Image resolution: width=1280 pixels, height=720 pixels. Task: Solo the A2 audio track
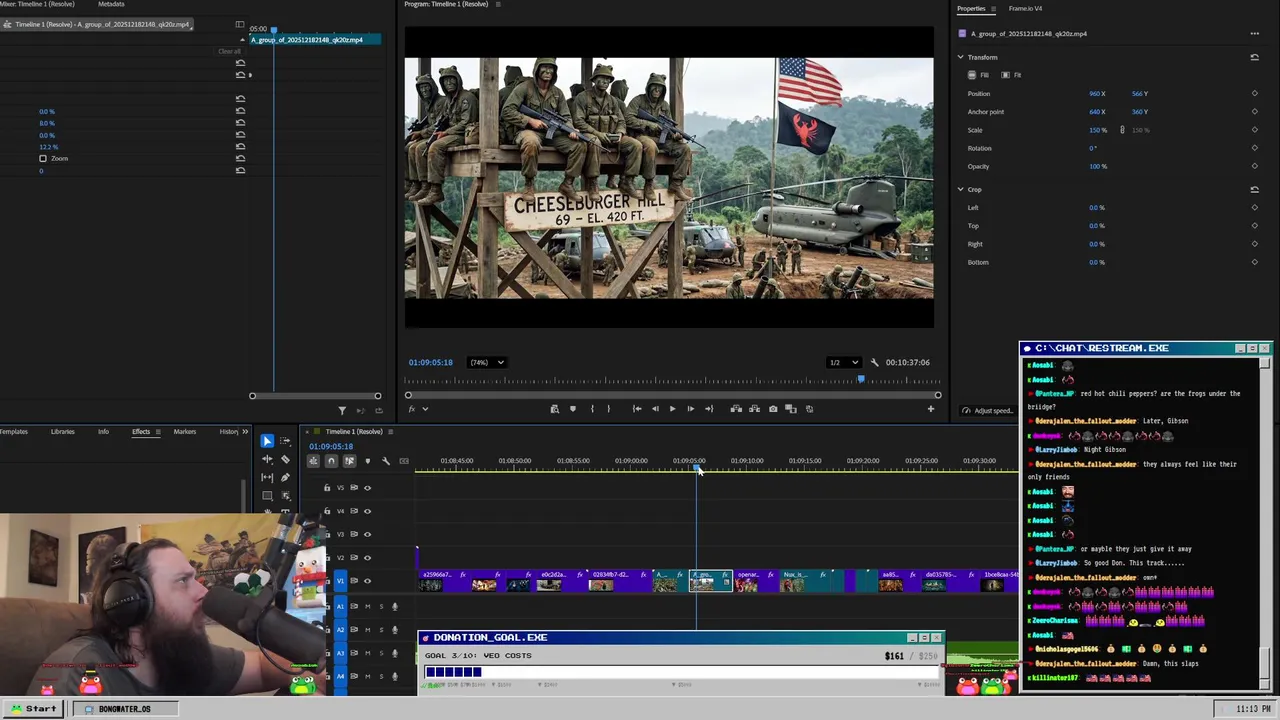point(380,629)
